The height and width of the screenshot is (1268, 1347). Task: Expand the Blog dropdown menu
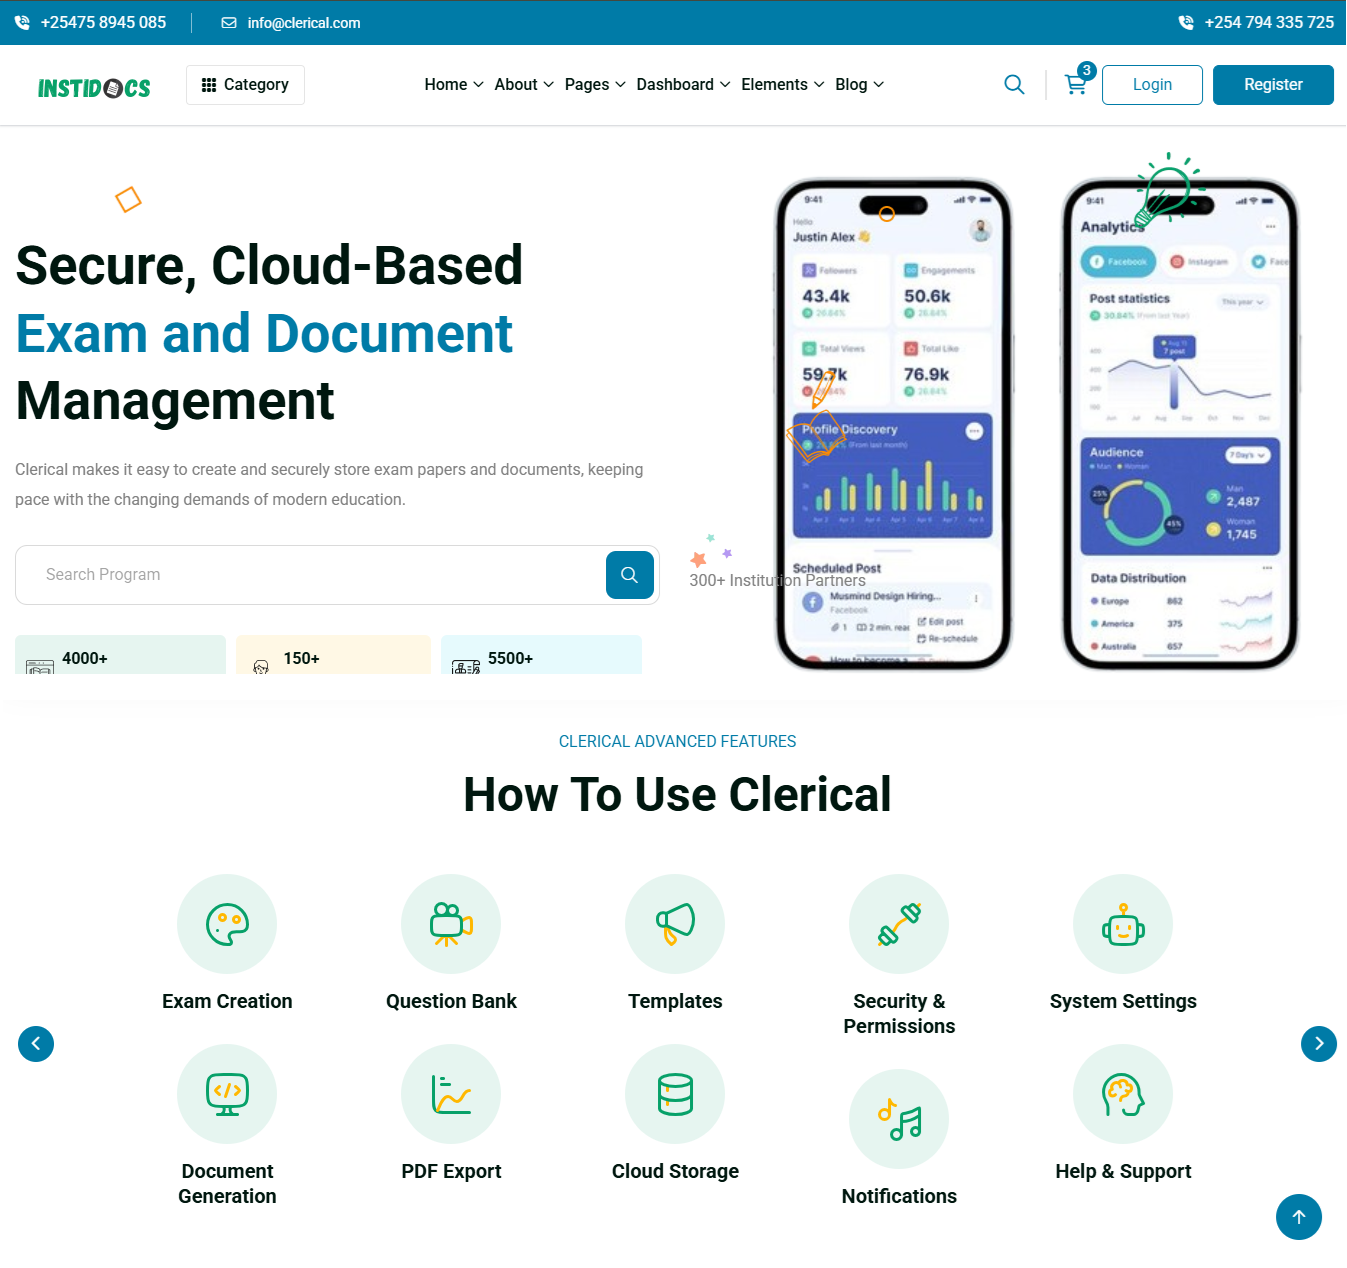point(859,85)
